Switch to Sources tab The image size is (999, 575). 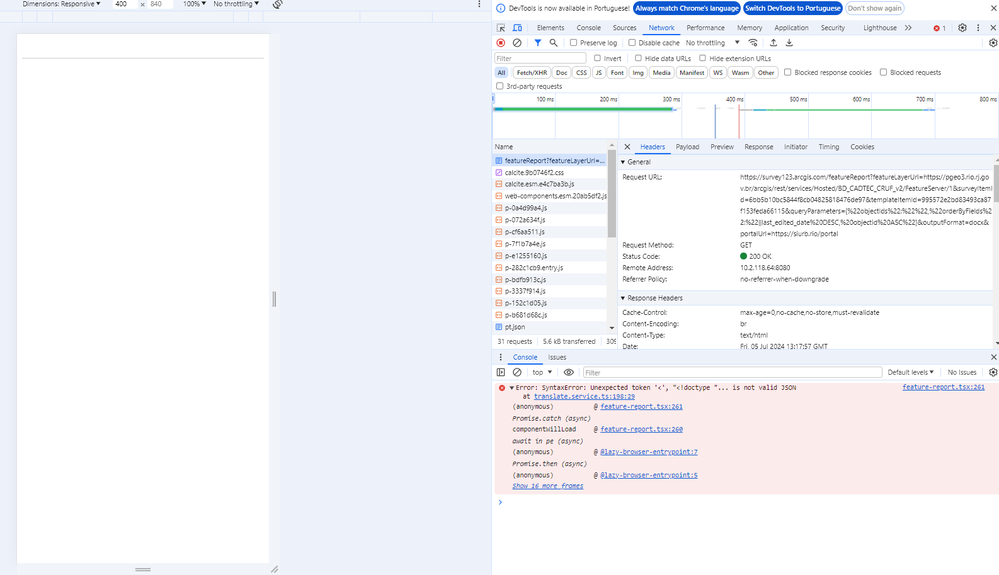tap(624, 28)
